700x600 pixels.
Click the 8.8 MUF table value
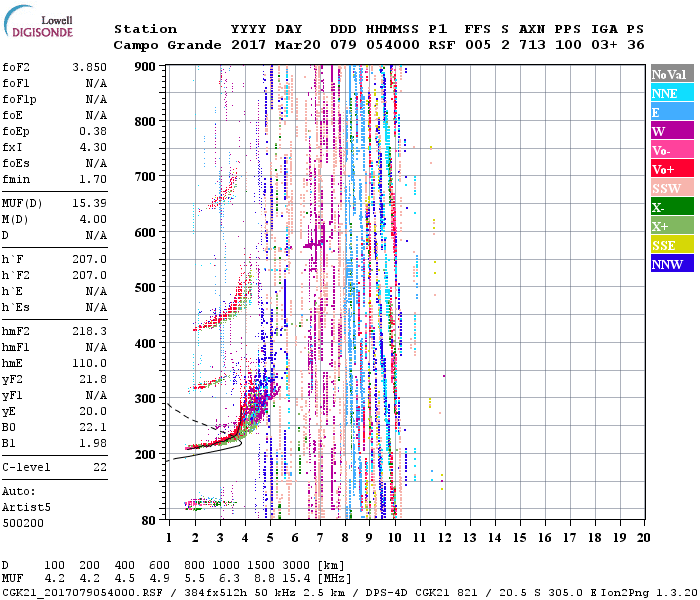(x=264, y=578)
